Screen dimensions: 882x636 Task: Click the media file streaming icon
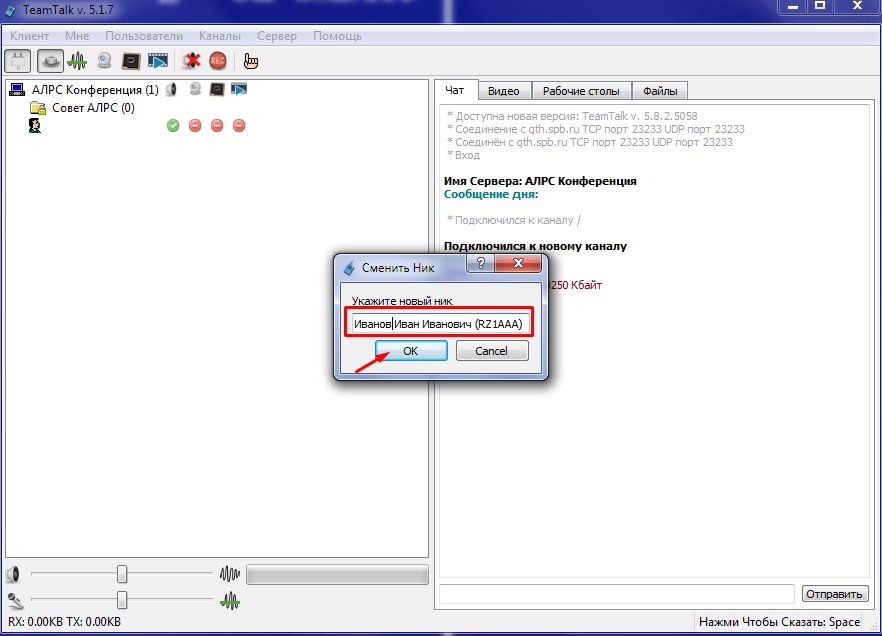coord(158,61)
